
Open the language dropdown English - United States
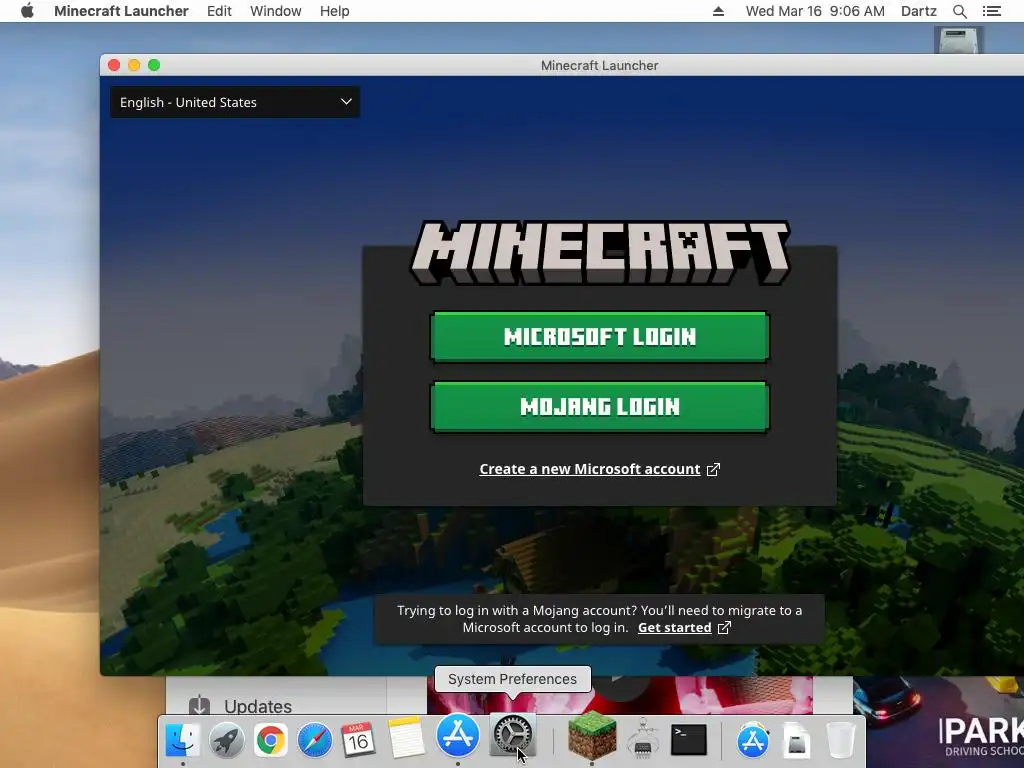pyautogui.click(x=235, y=103)
